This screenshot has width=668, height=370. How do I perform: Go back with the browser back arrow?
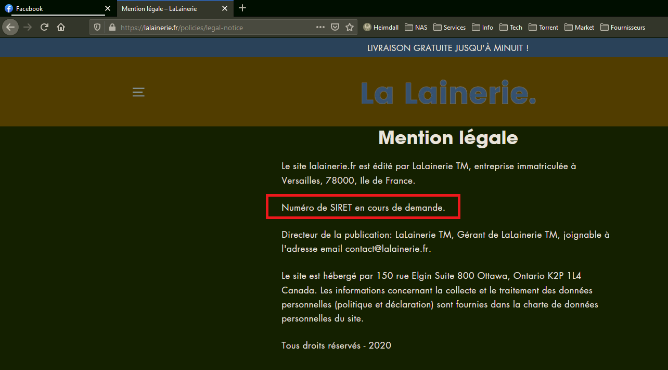click(10, 27)
